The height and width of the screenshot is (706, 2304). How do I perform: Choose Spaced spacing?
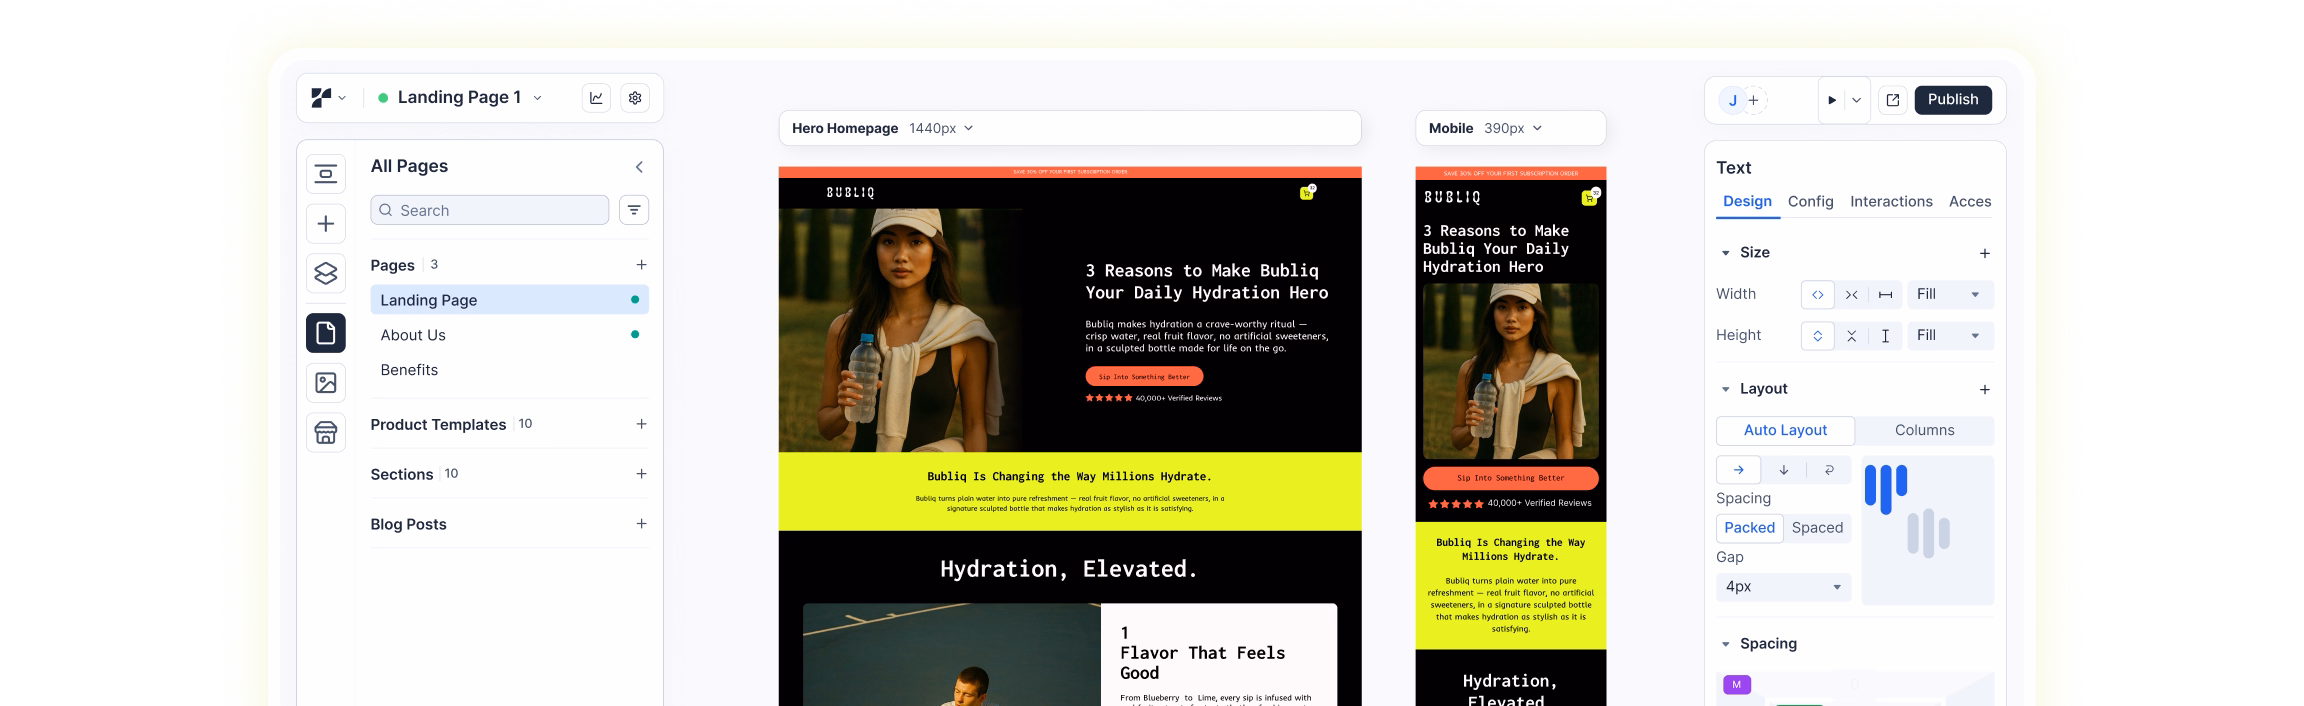coord(1817,528)
